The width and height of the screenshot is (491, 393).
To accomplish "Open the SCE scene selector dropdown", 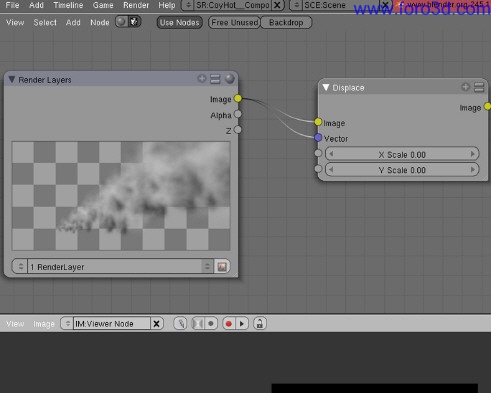I will pyautogui.click(x=296, y=5).
